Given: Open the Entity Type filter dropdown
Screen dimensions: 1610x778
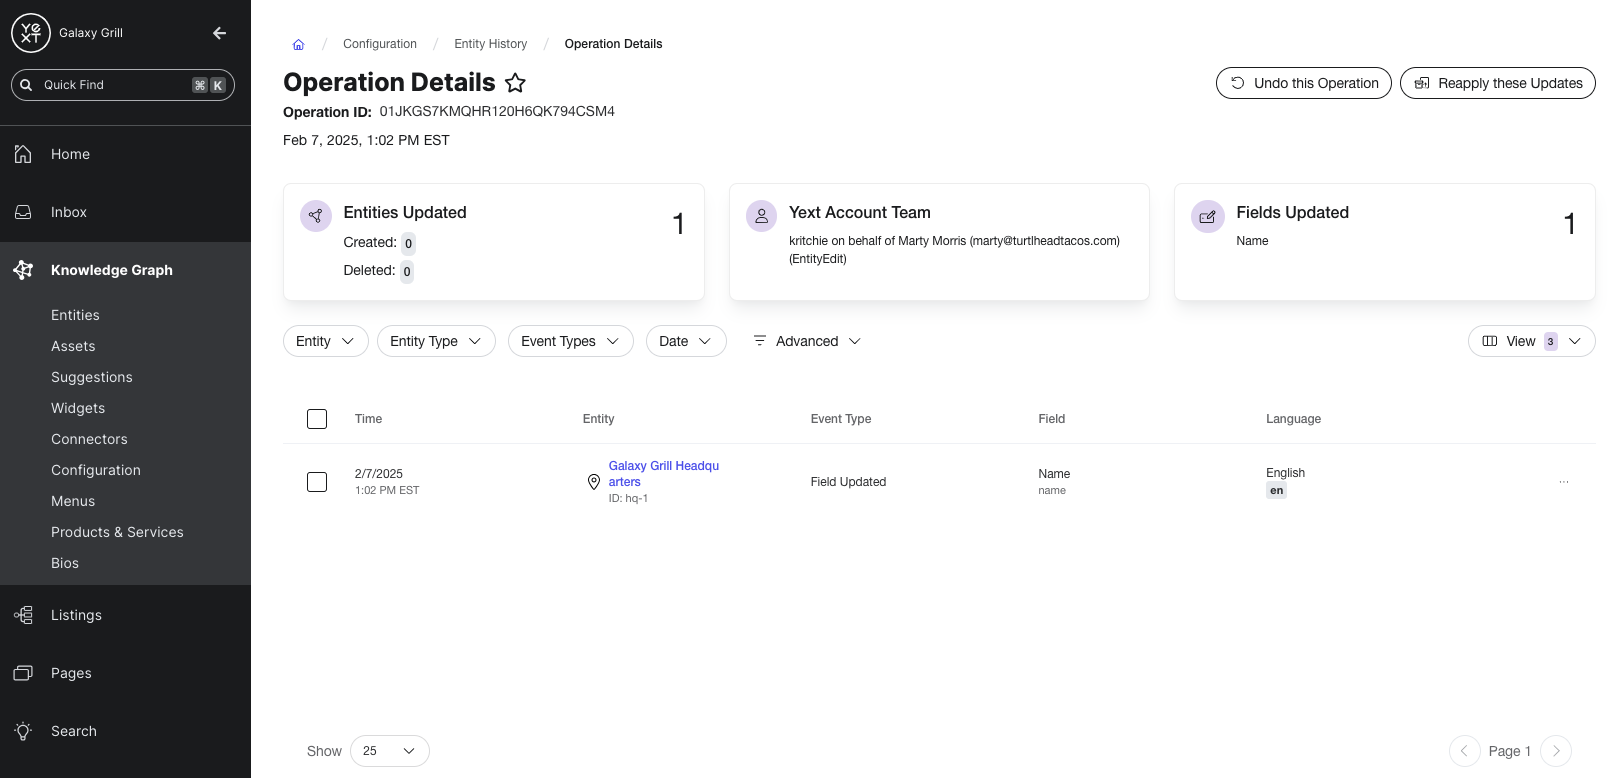Looking at the screenshot, I should (436, 341).
